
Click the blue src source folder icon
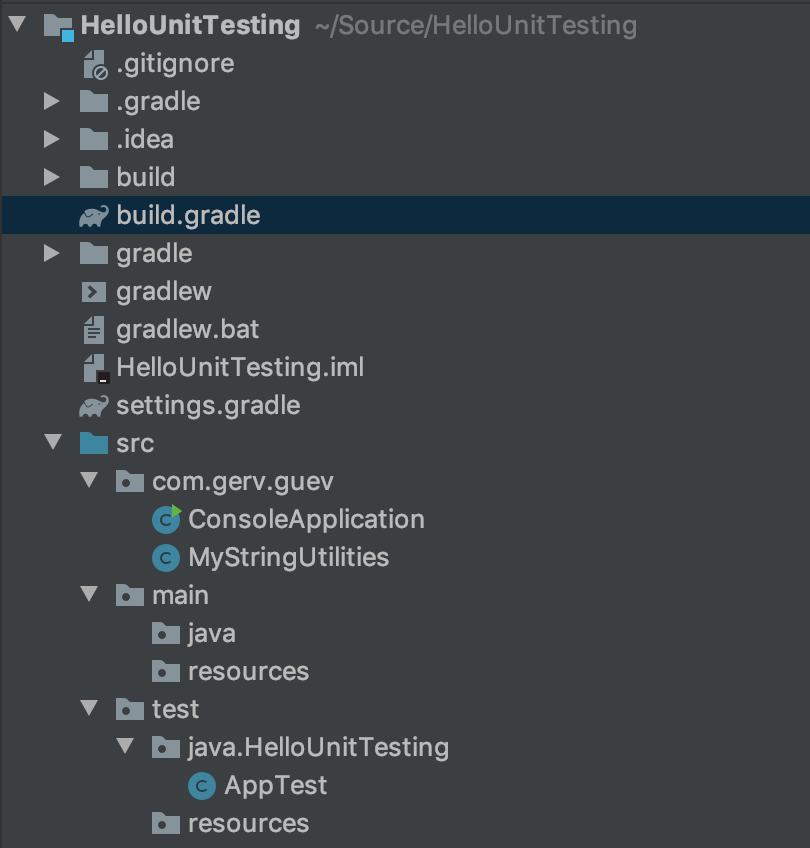[x=94, y=443]
